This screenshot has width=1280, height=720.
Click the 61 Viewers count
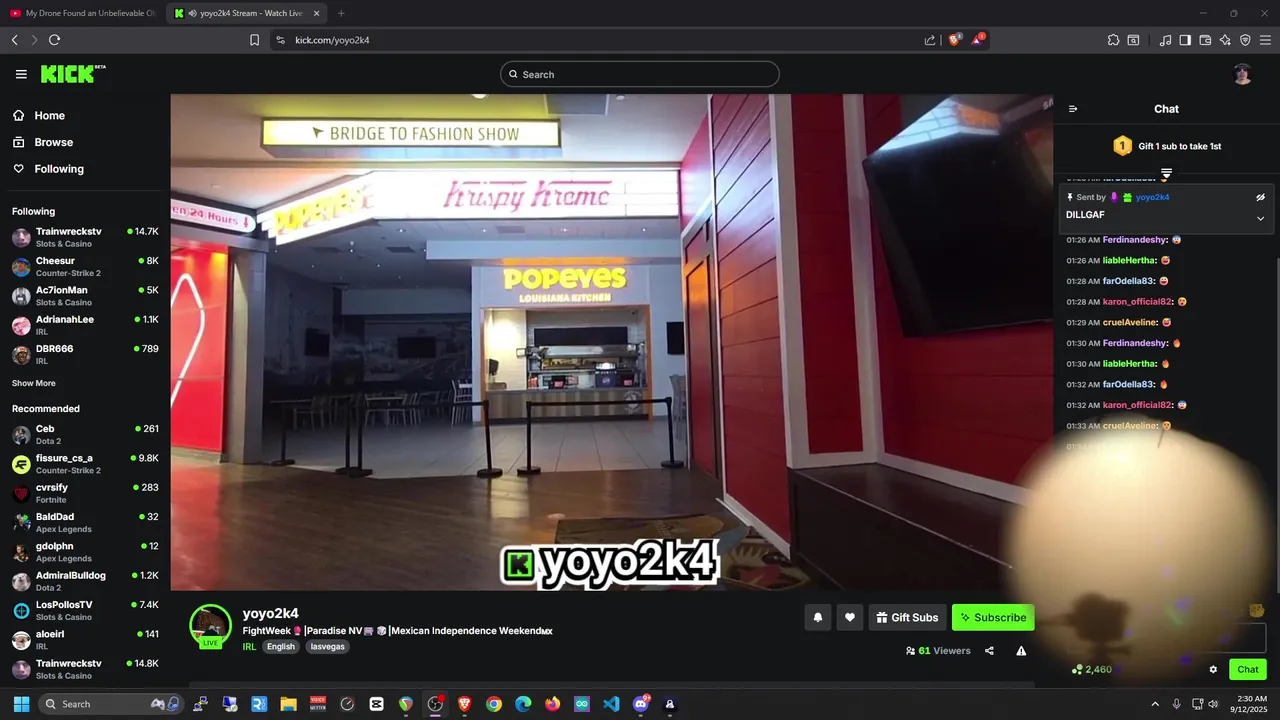pyautogui.click(x=938, y=651)
